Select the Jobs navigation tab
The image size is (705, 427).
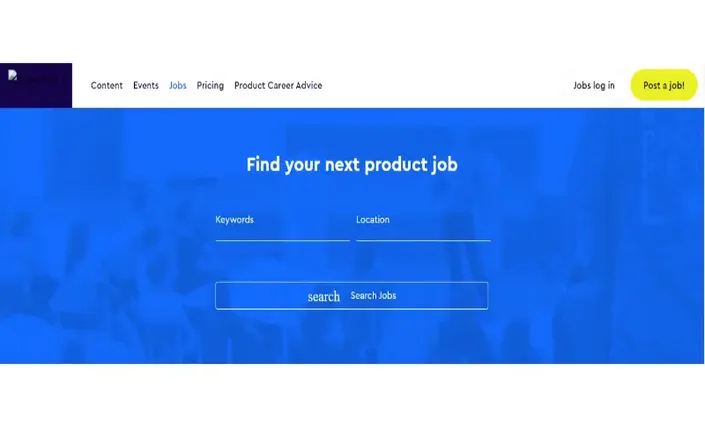tap(178, 85)
